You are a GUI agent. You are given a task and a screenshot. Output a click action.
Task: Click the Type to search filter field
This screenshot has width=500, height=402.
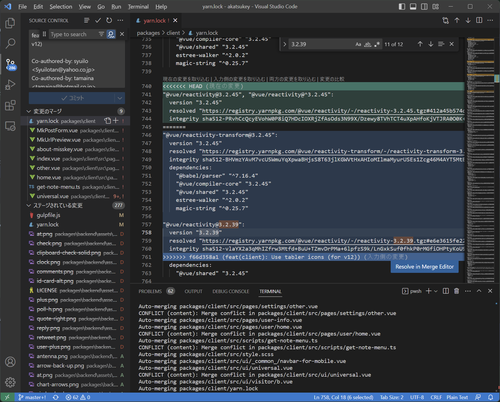click(x=73, y=34)
